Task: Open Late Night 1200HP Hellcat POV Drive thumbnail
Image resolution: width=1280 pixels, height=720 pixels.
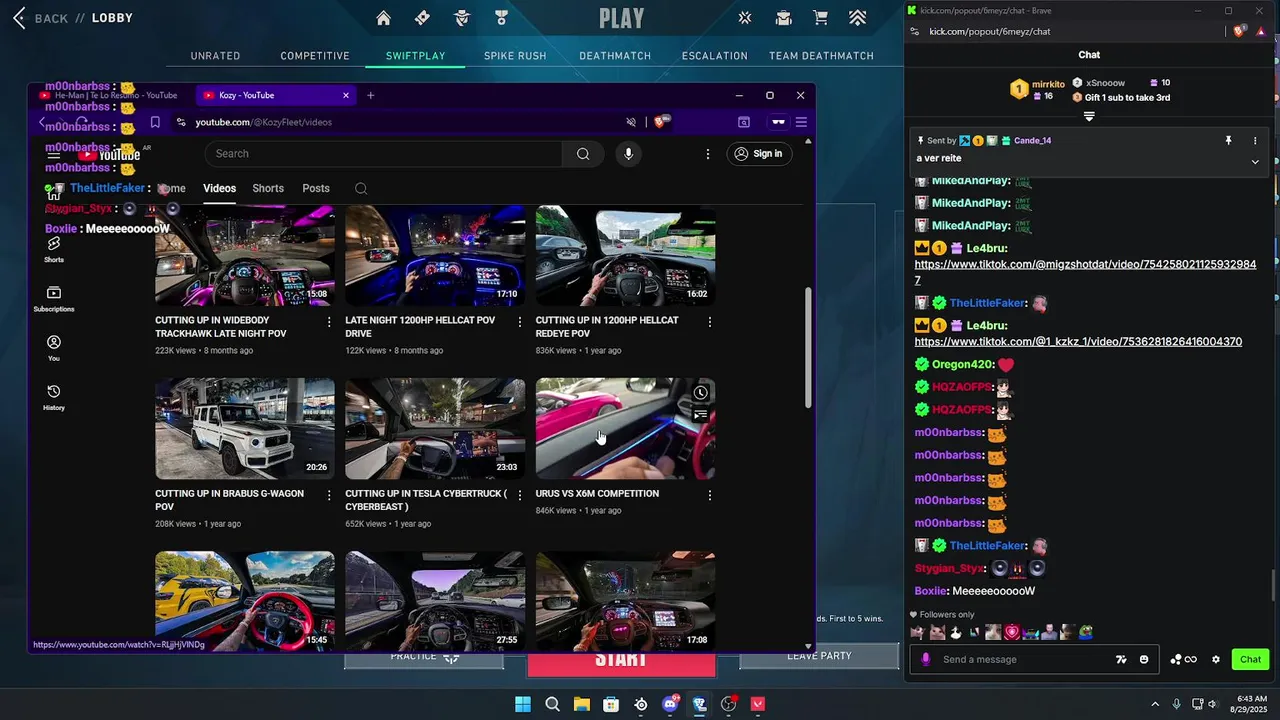Action: 435,255
